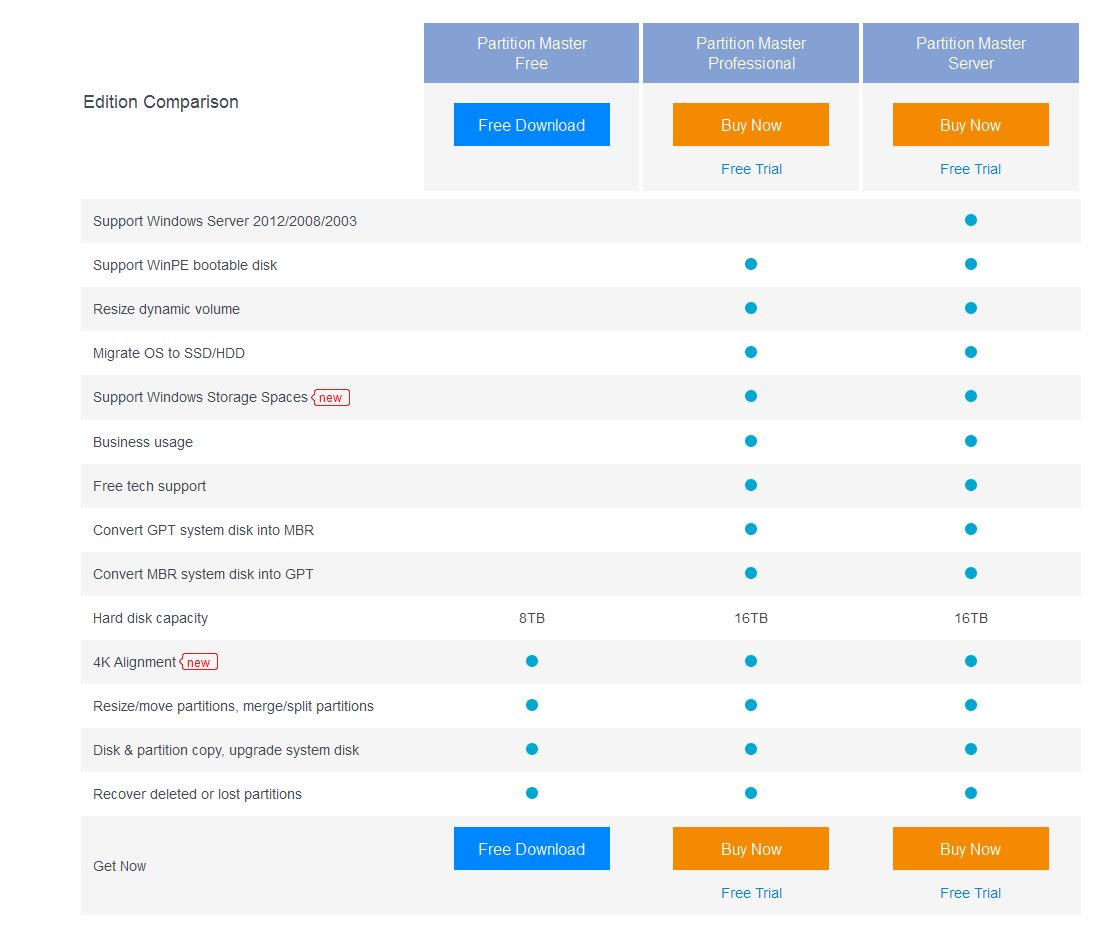Click Server dot for Windows Server 2012/2008/2003 support
The width and height of the screenshot is (1099, 926).
(x=971, y=220)
